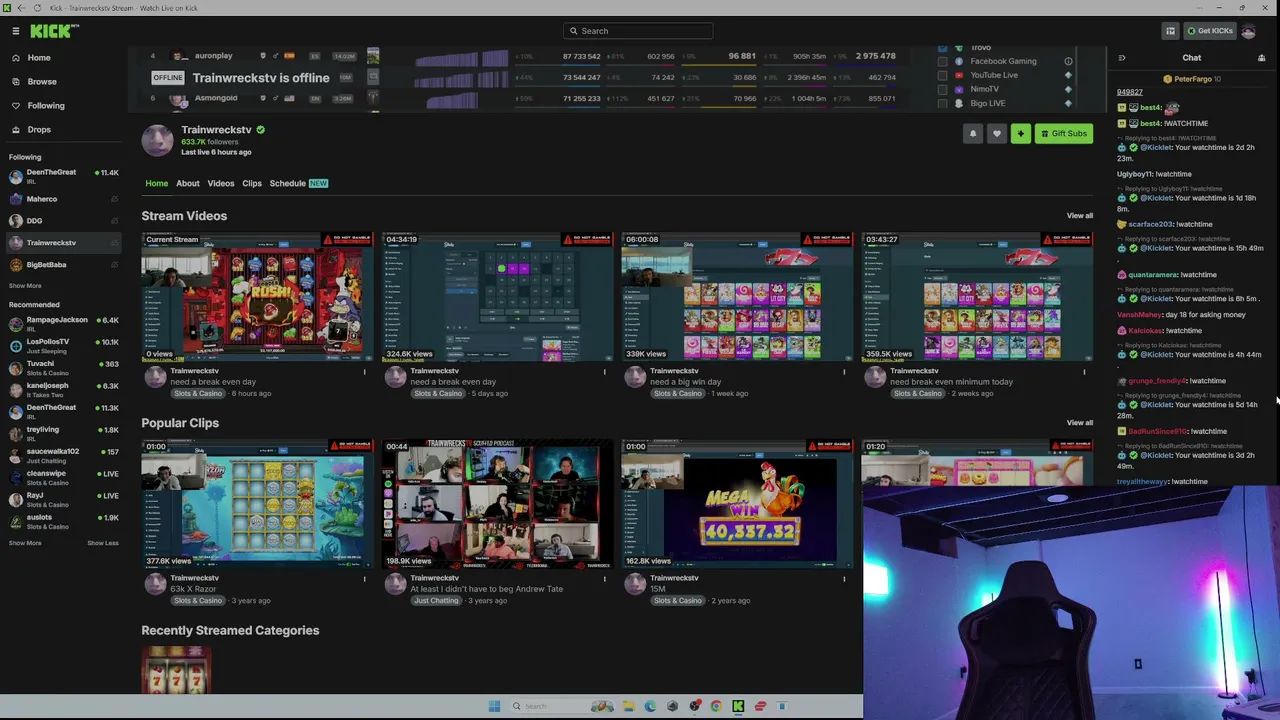Open Maherco channel in Following list

(x=62, y=199)
